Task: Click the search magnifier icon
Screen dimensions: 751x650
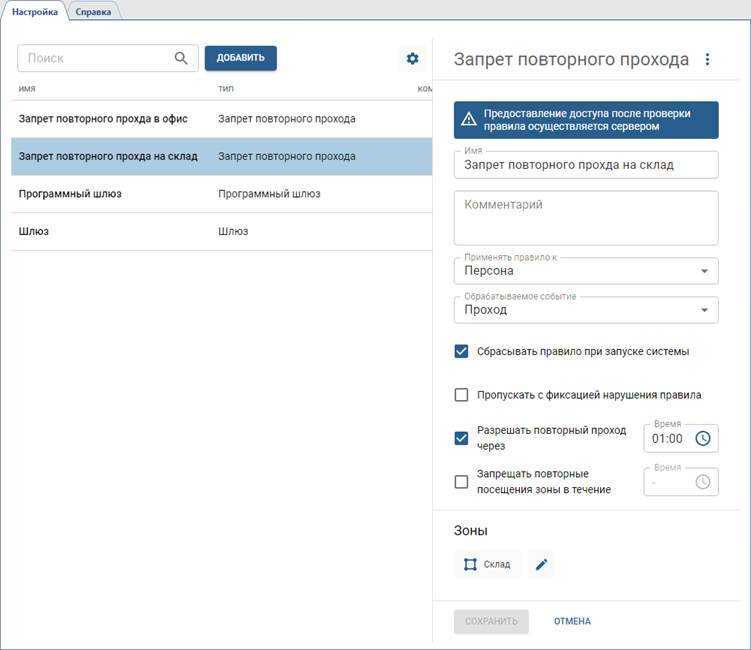Action: (181, 58)
